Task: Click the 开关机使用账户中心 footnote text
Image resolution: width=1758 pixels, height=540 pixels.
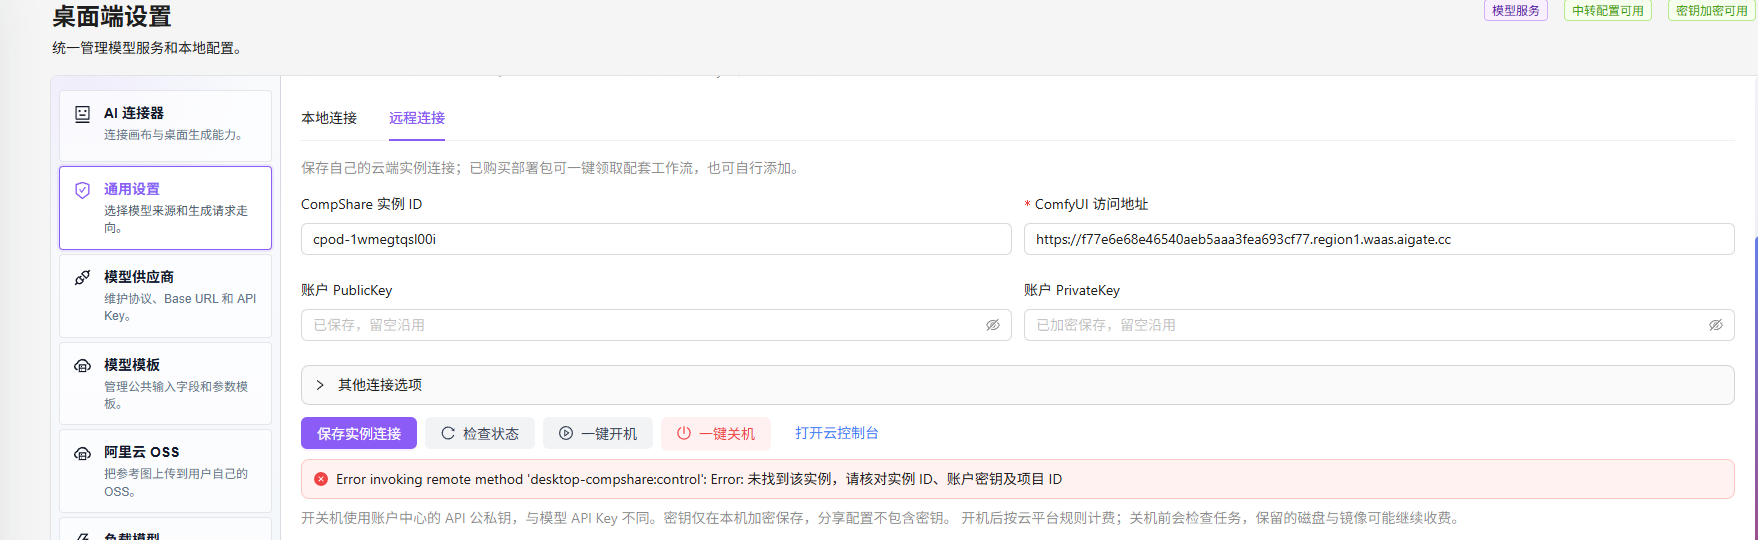Action: point(883,518)
